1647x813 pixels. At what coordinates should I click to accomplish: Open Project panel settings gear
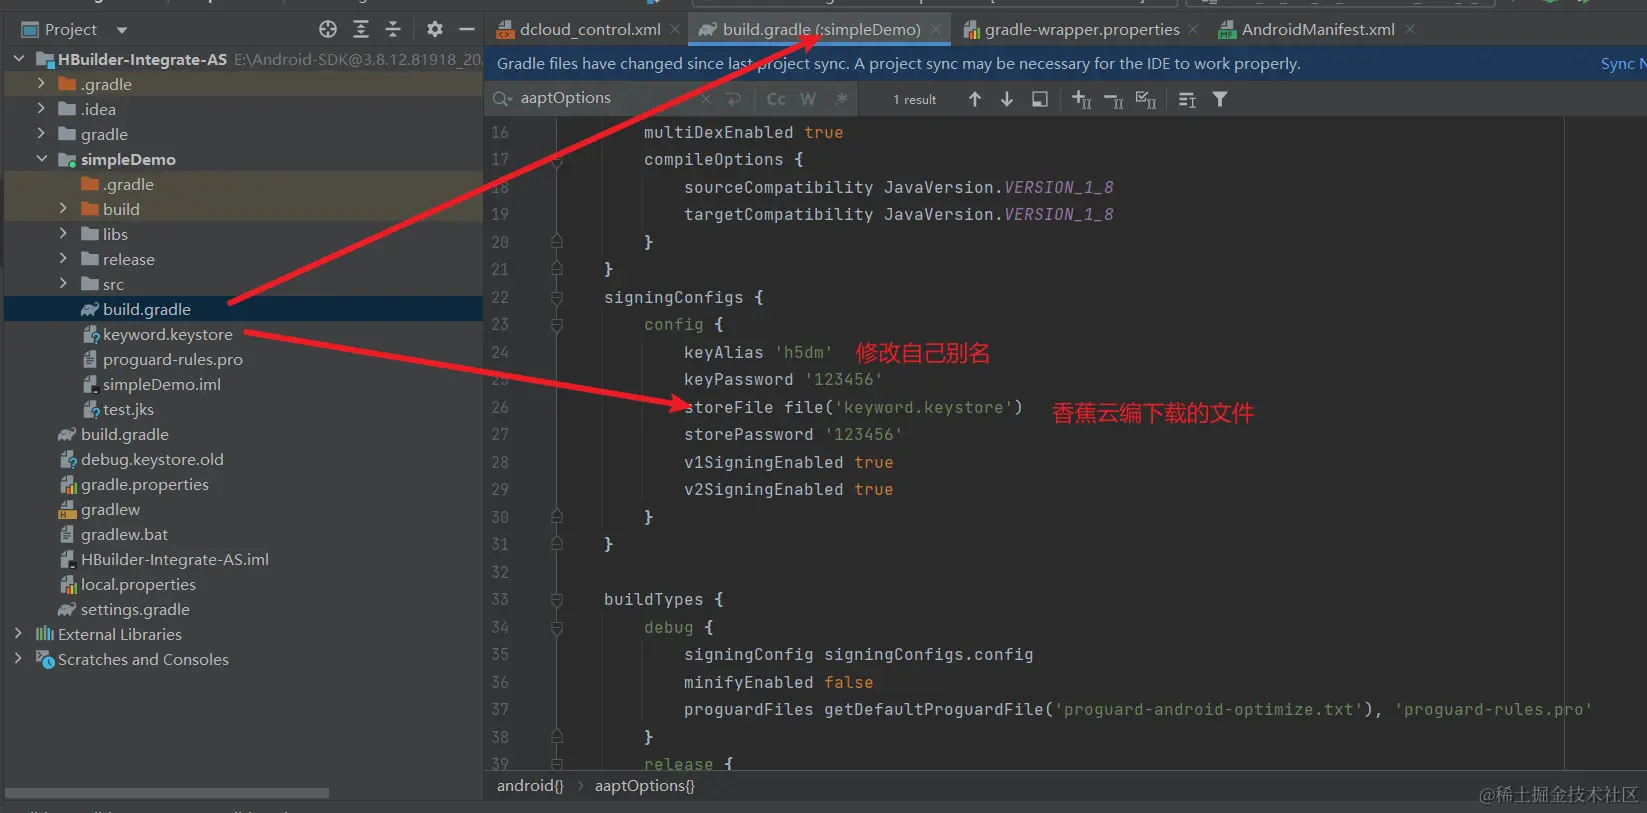pos(434,29)
